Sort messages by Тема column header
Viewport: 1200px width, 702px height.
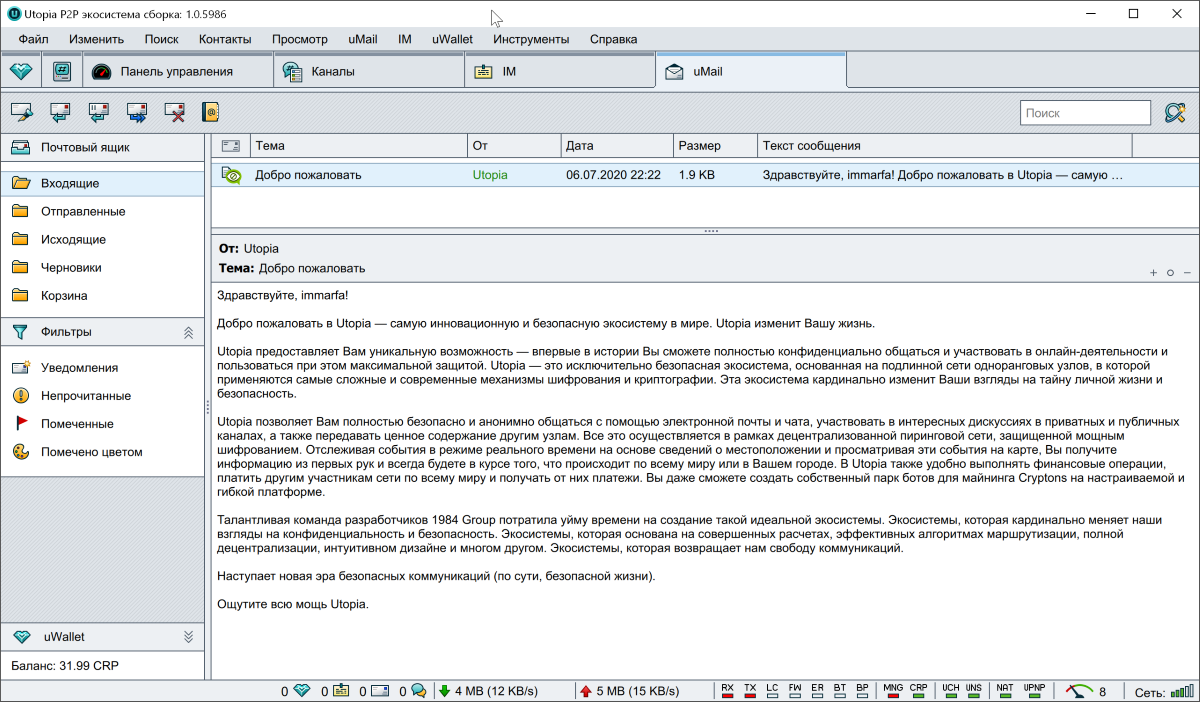[x=359, y=146]
